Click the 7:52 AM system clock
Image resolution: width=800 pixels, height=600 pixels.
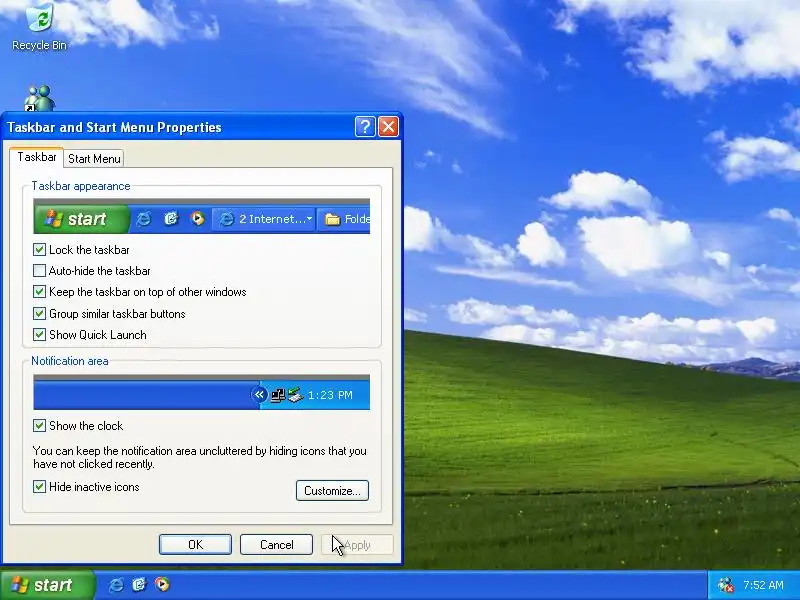763,585
